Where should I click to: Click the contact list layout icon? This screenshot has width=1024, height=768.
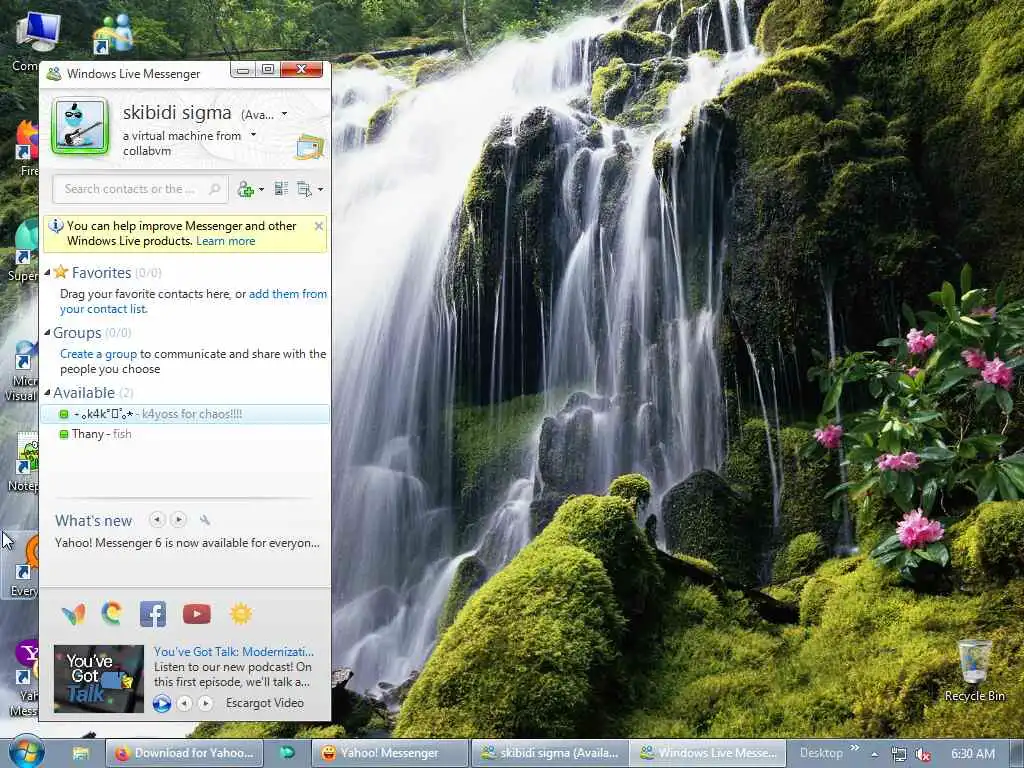click(281, 189)
